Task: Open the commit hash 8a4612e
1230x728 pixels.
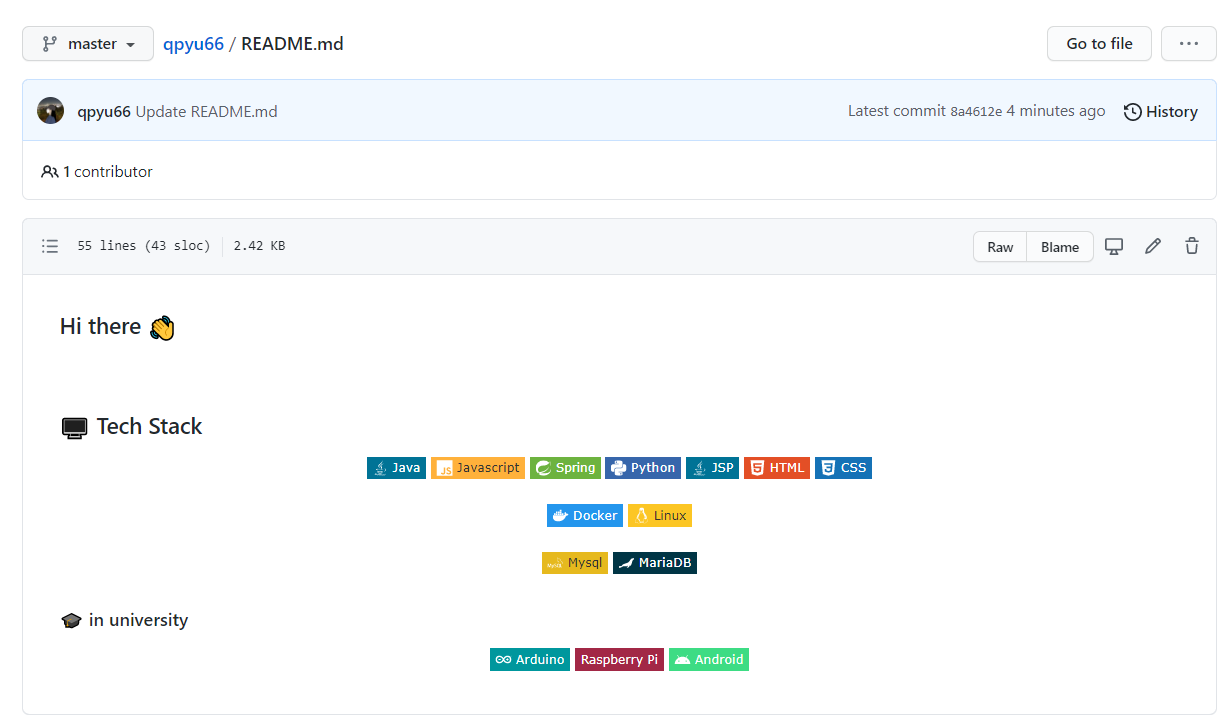Action: pyautogui.click(x=976, y=112)
